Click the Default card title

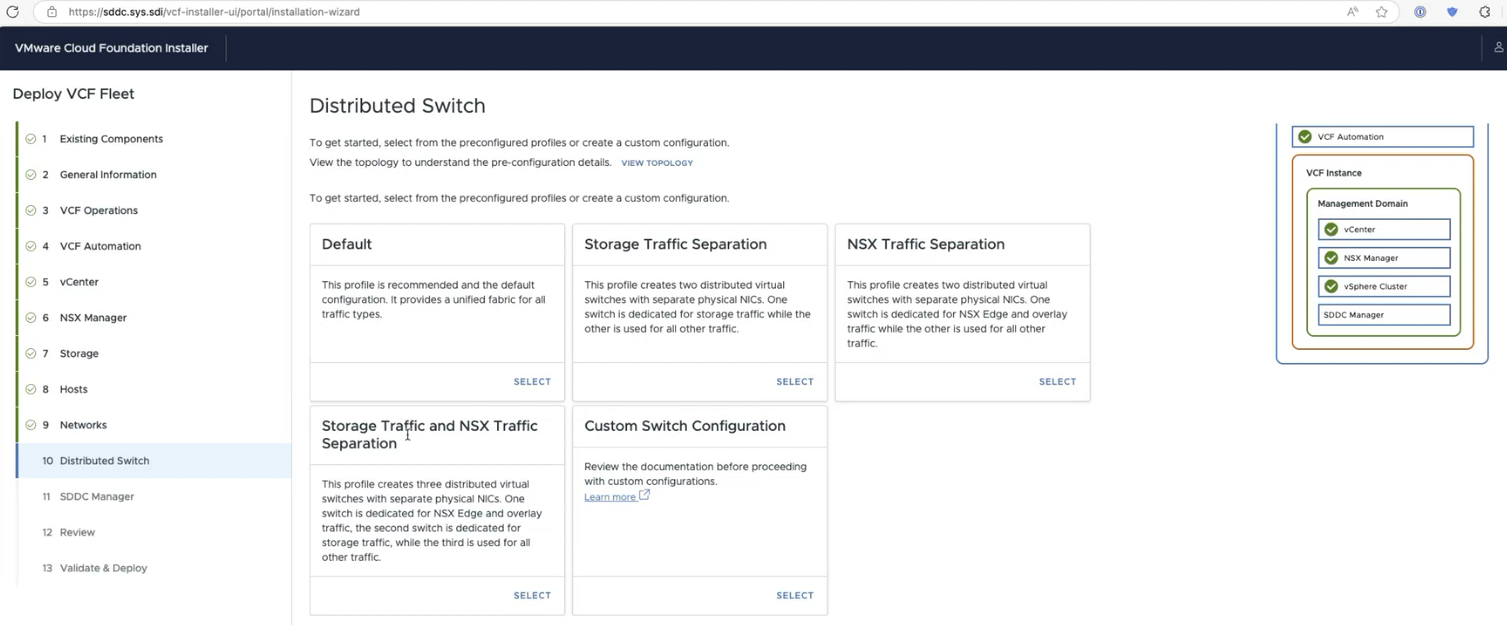[x=347, y=244]
